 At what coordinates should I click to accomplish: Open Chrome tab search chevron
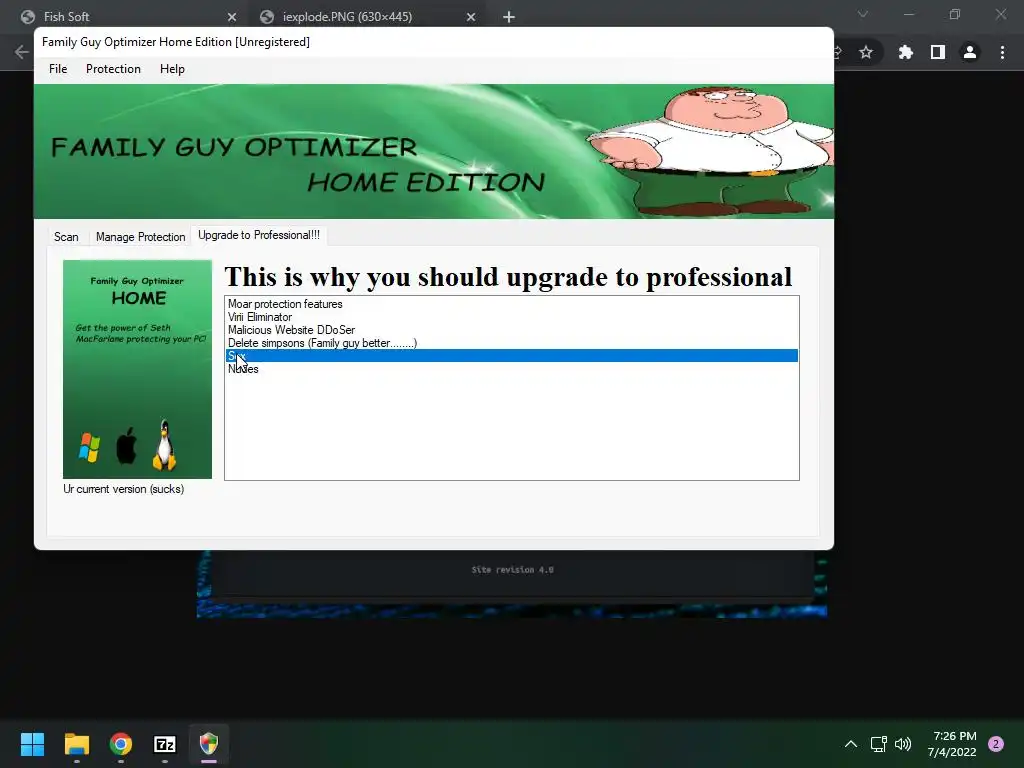click(x=863, y=14)
